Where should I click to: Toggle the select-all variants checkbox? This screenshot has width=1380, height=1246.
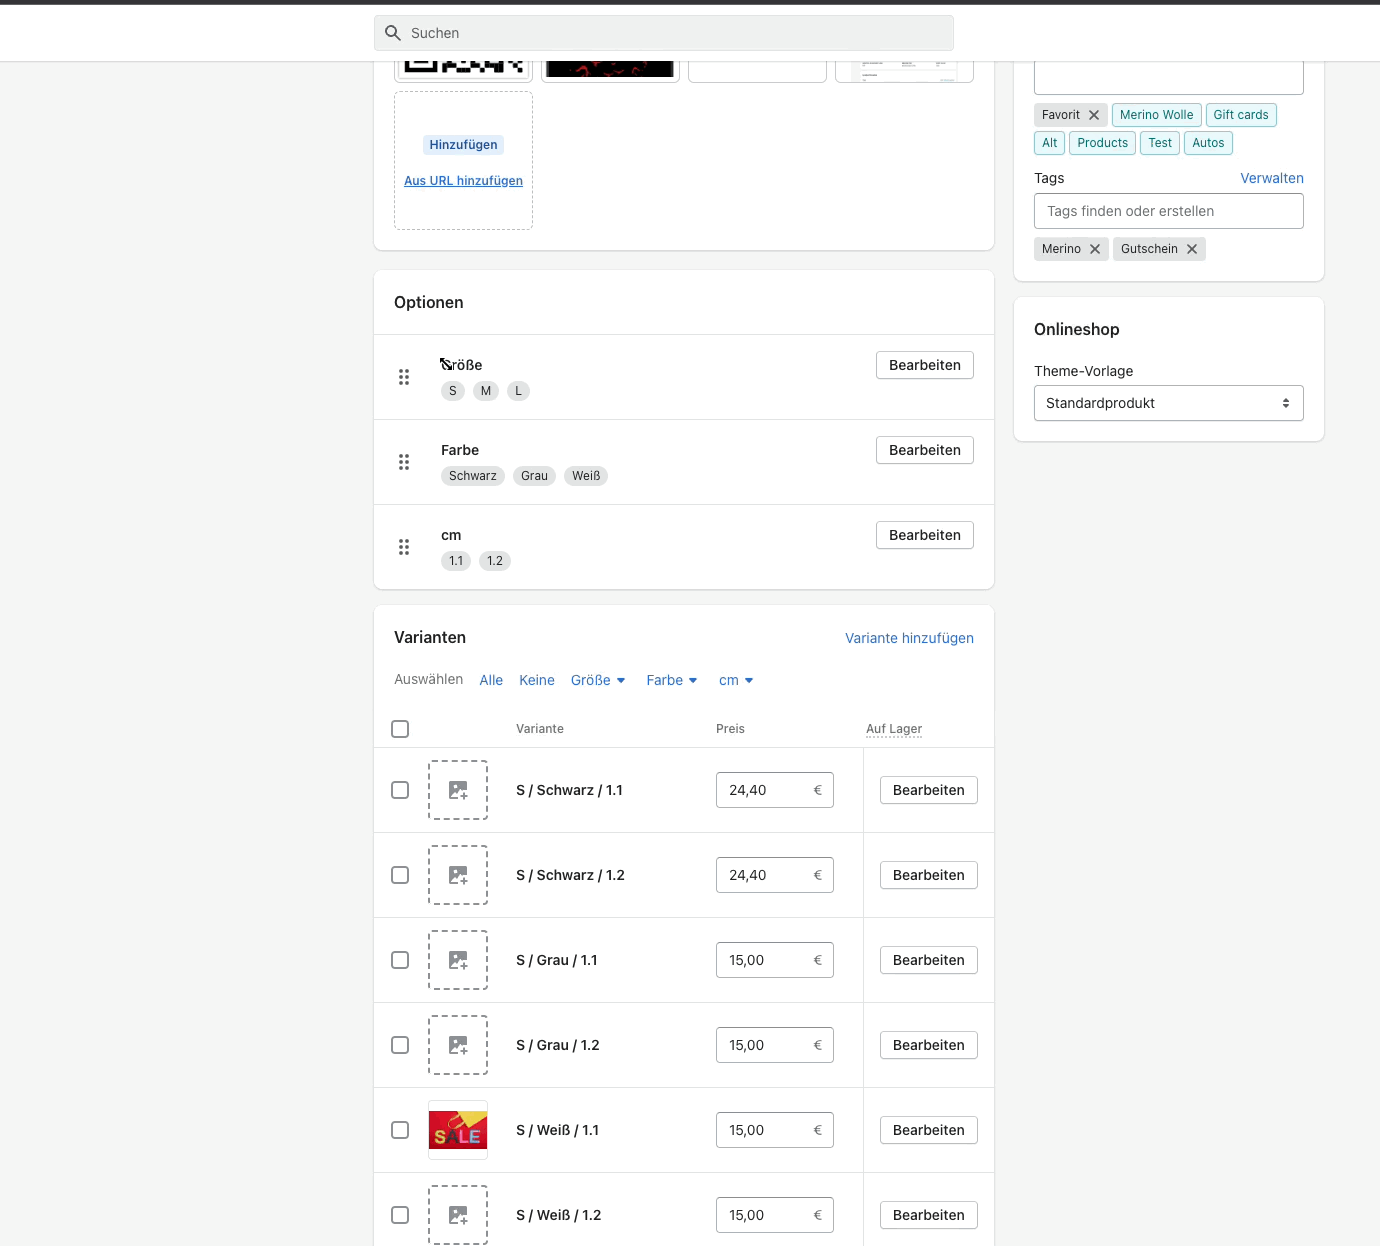point(400,729)
